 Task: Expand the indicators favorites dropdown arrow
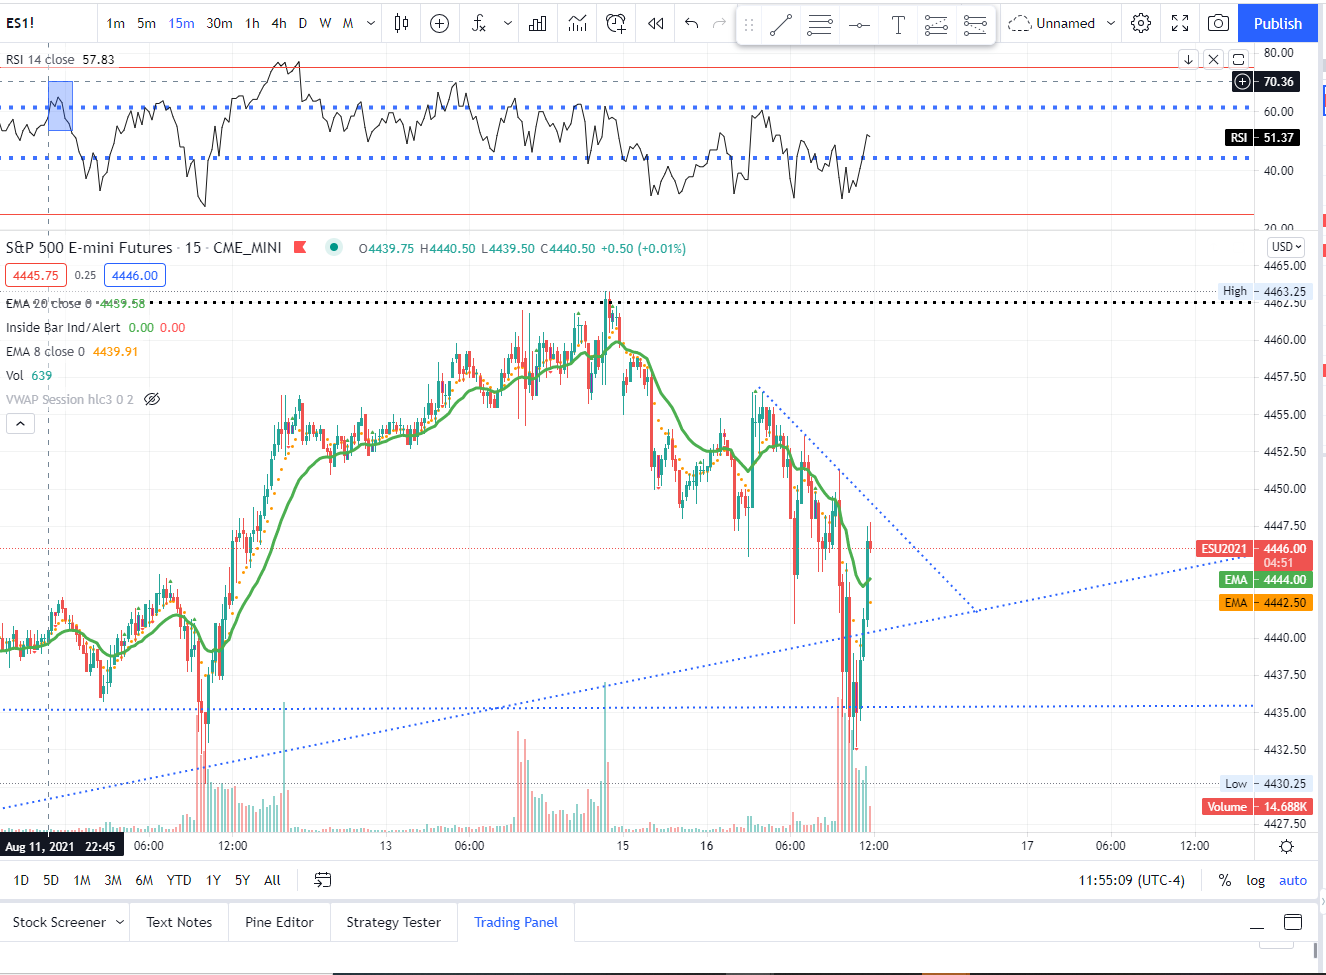508,23
